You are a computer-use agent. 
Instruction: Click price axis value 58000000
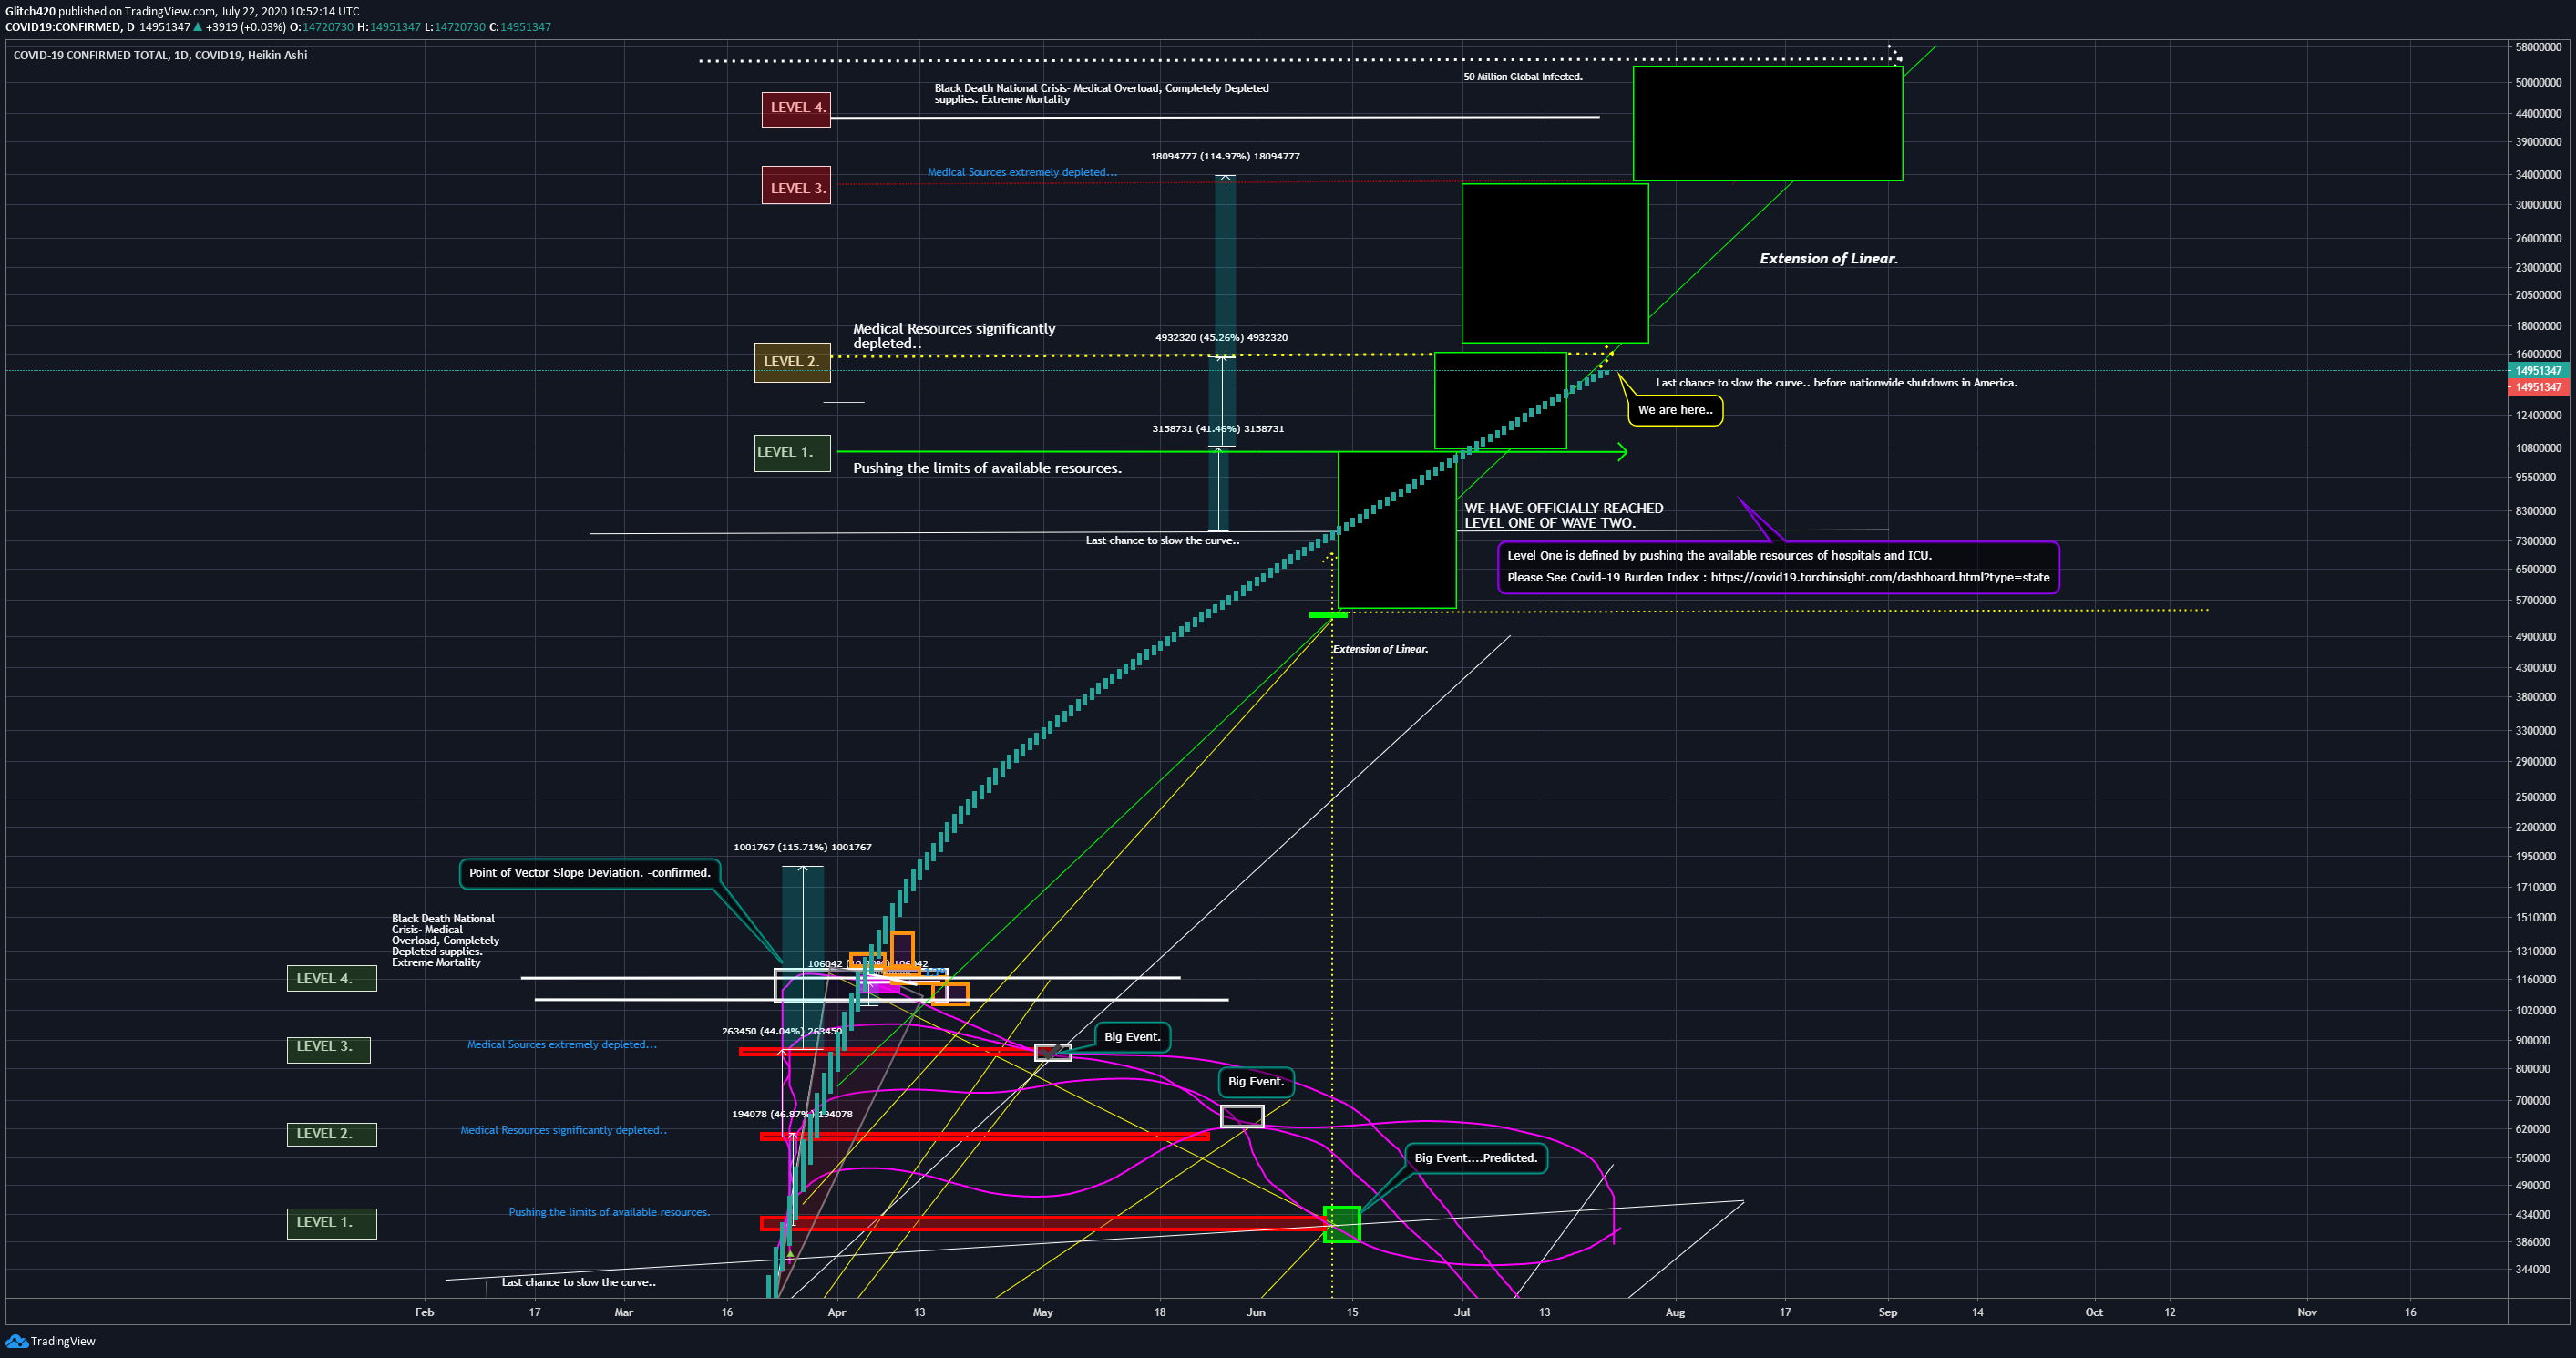click(2538, 48)
